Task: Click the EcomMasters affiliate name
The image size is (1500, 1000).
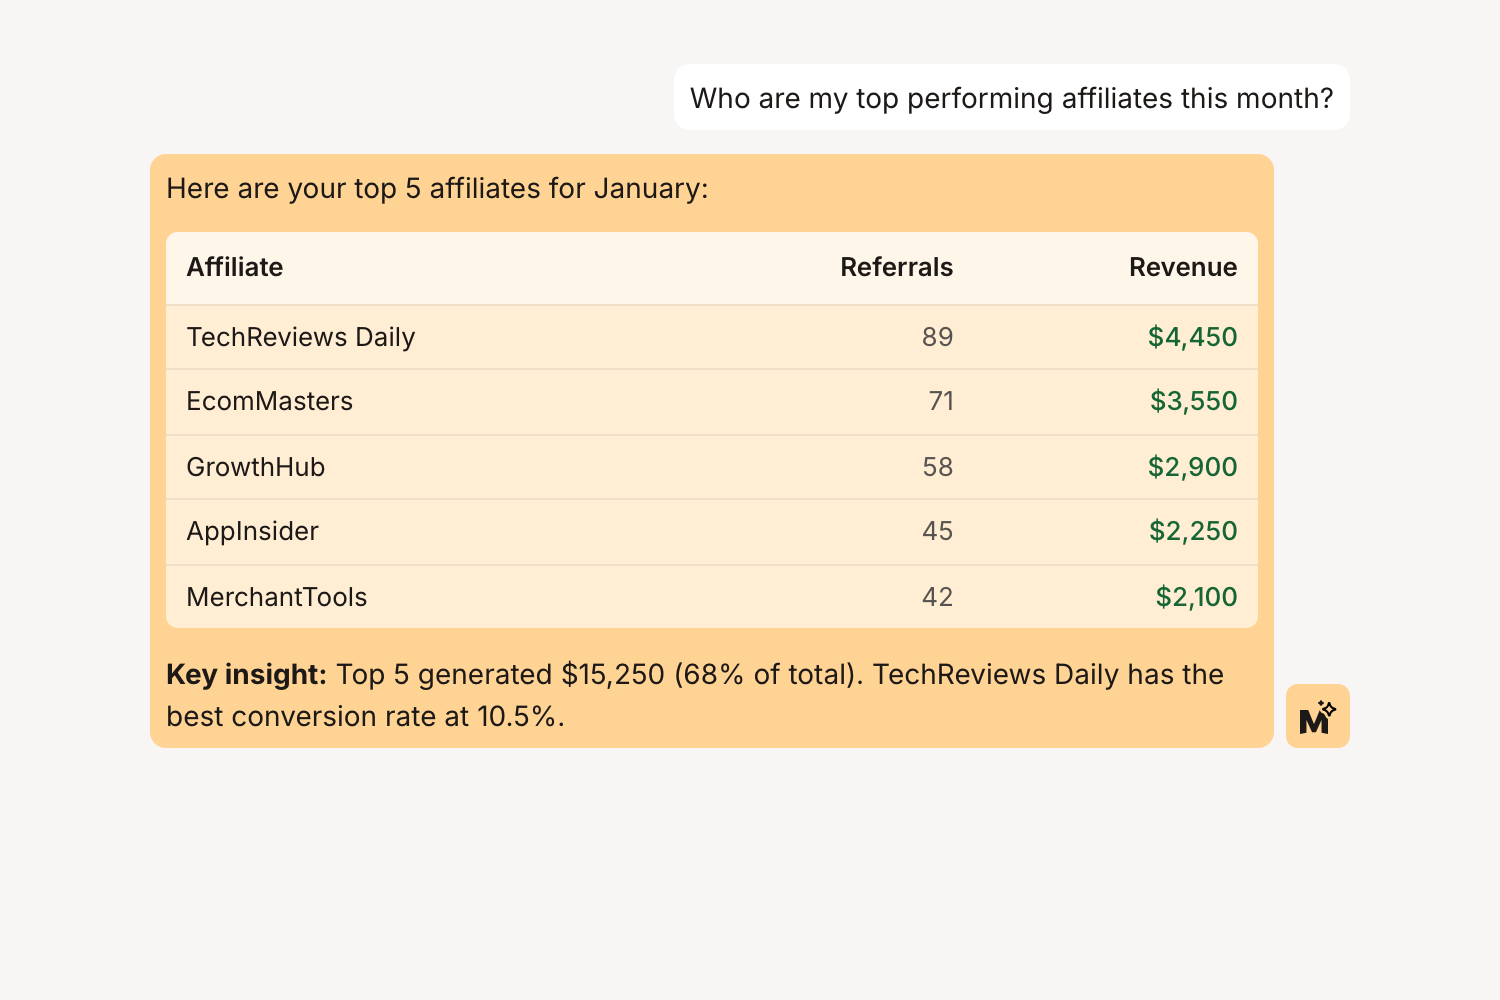Action: tap(270, 401)
